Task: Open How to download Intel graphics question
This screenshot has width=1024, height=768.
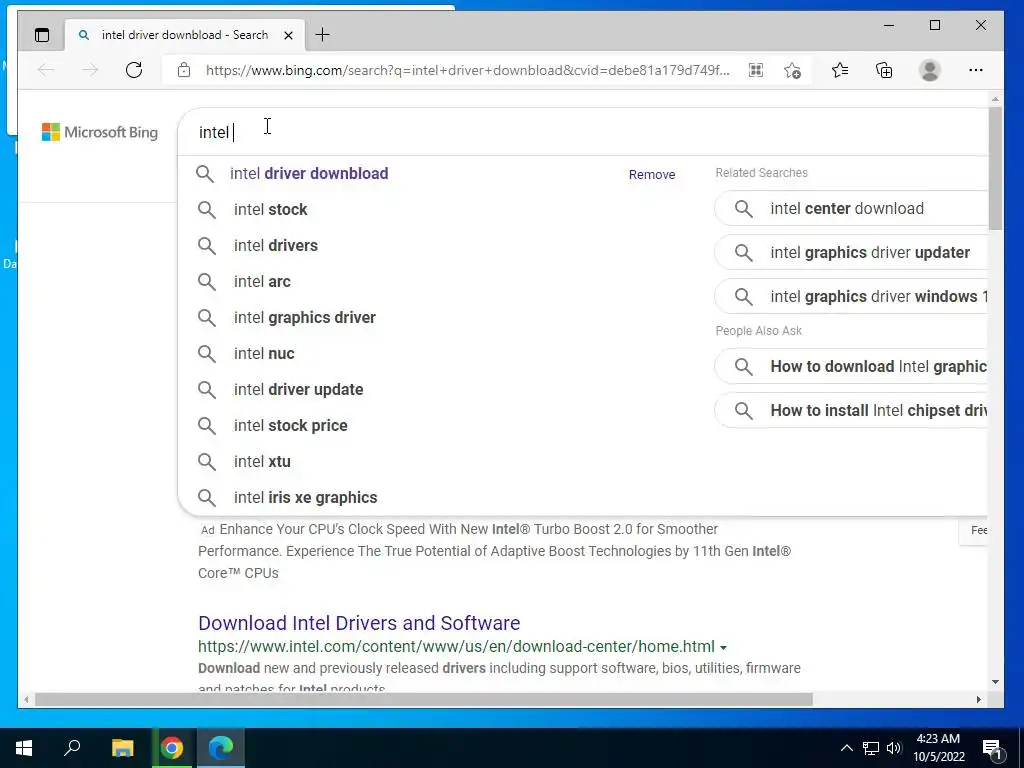Action: pos(851,366)
